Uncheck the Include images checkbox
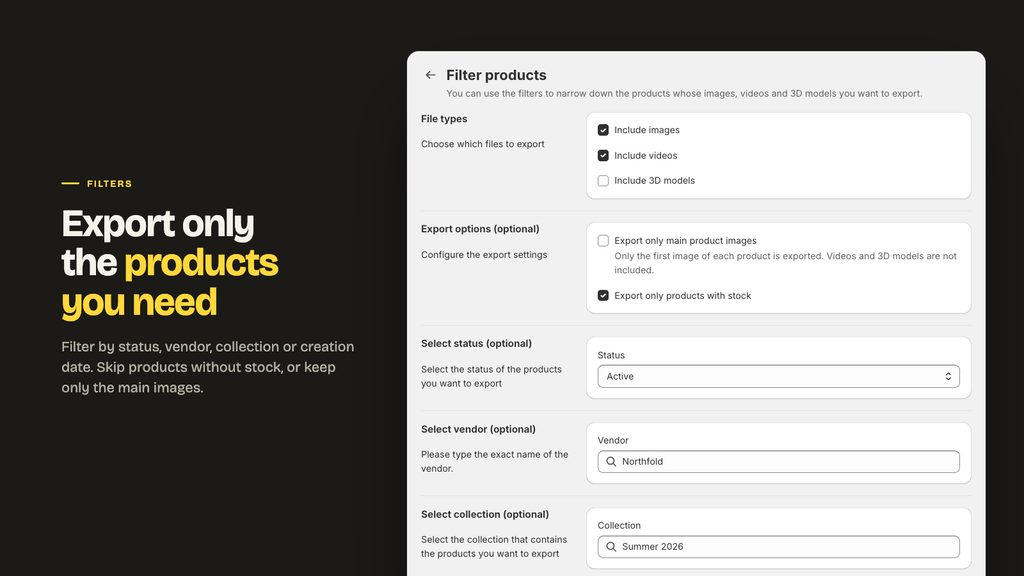This screenshot has width=1024, height=576. (x=603, y=130)
